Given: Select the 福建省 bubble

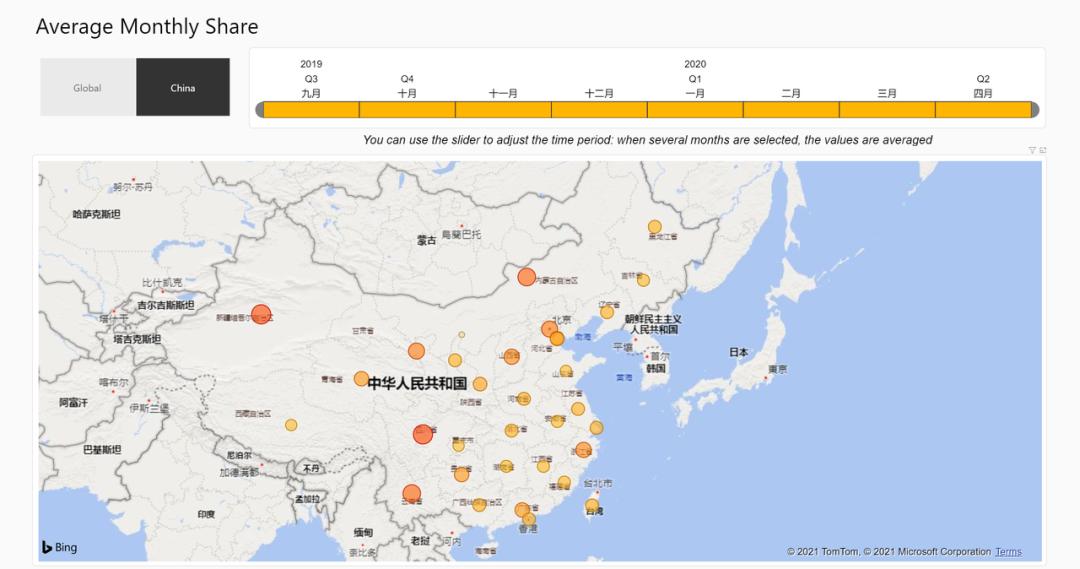Looking at the screenshot, I should pos(564,482).
